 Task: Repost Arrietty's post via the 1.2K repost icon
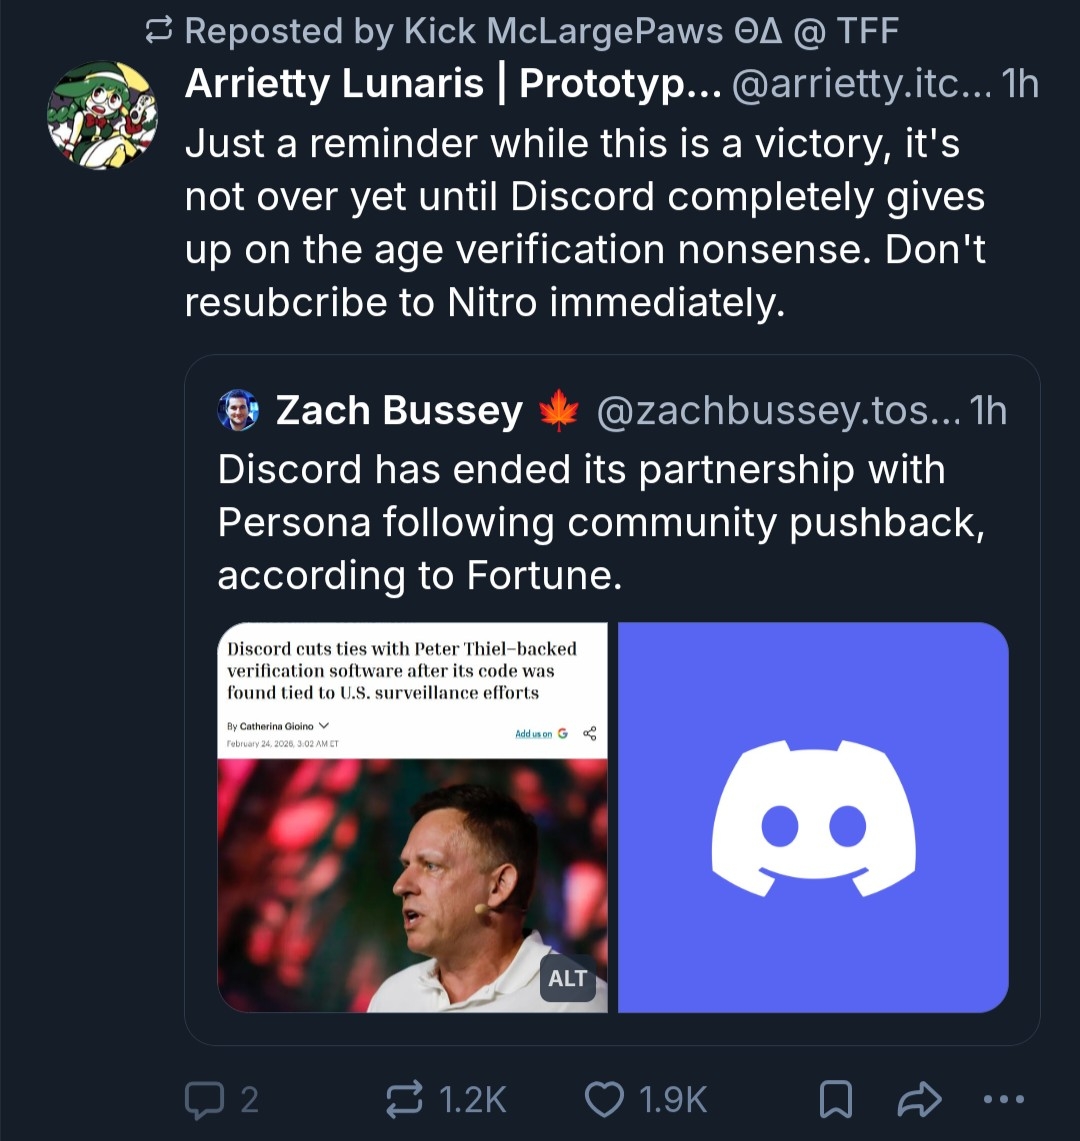coord(404,1100)
